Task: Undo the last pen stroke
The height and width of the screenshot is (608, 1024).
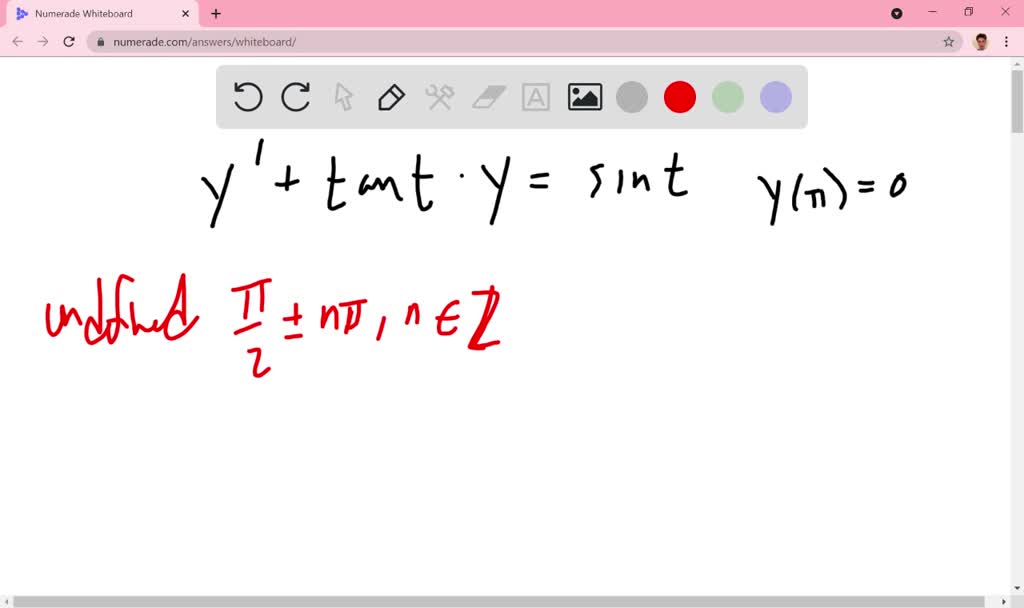Action: 247,97
